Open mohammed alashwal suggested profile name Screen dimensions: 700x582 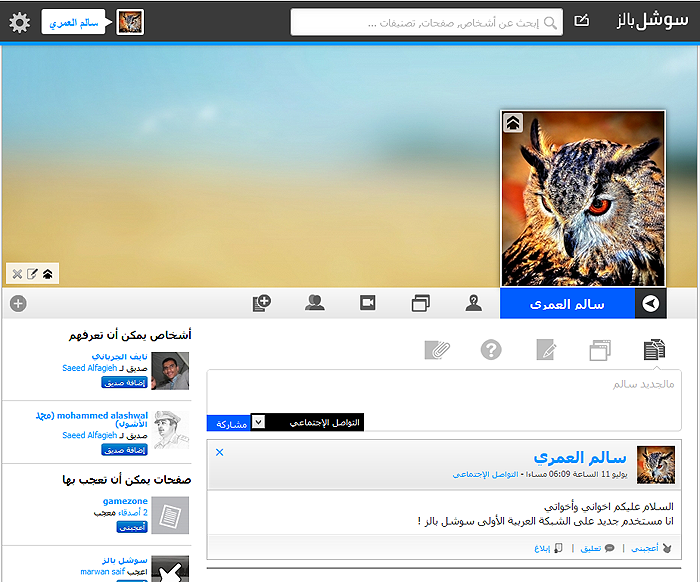point(92,420)
